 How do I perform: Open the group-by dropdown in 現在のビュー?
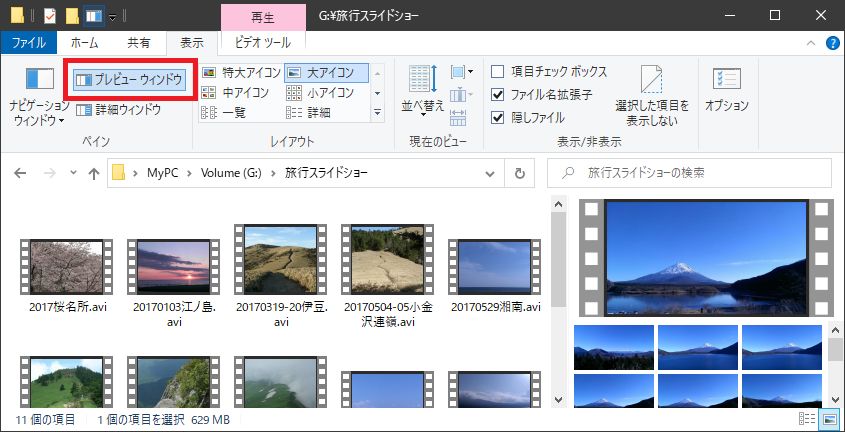click(x=462, y=72)
